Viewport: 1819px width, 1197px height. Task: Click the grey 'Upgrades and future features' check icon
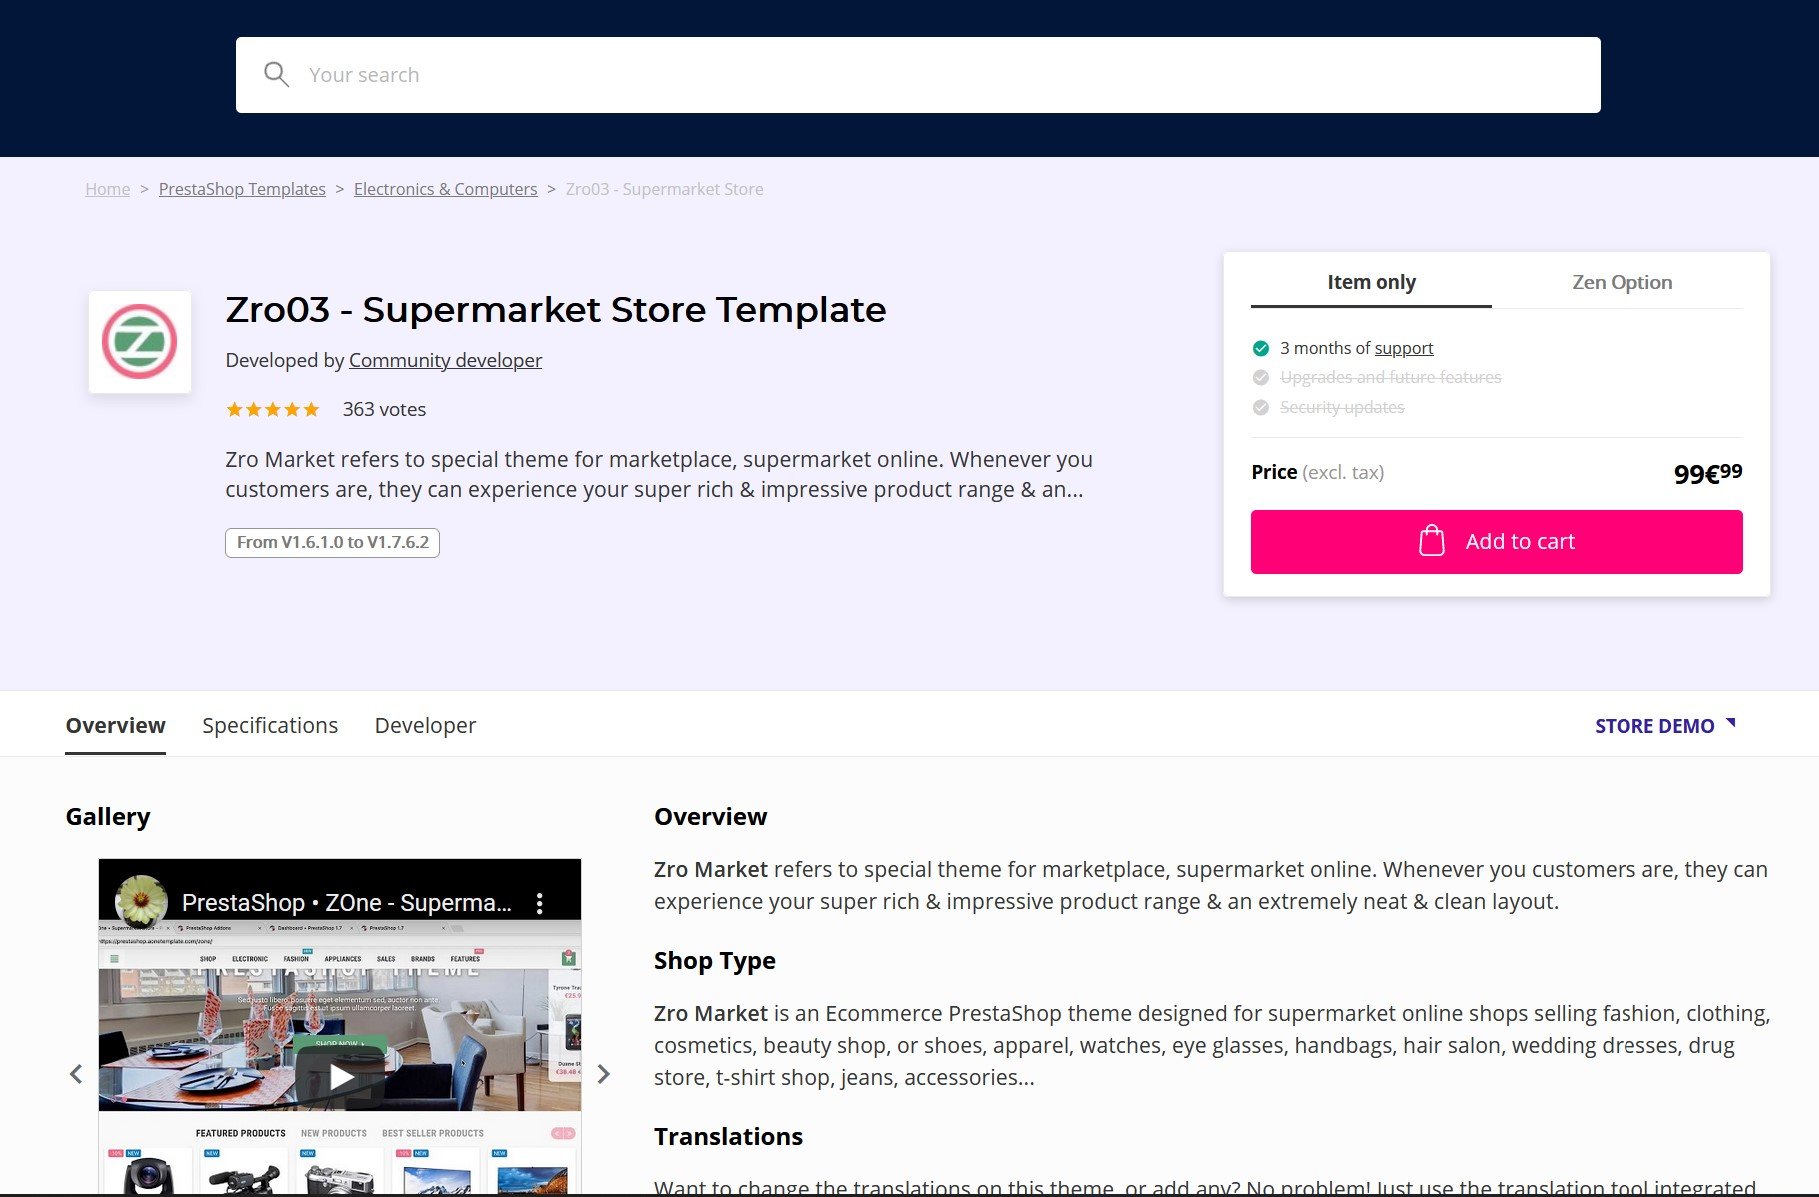[x=1261, y=377]
